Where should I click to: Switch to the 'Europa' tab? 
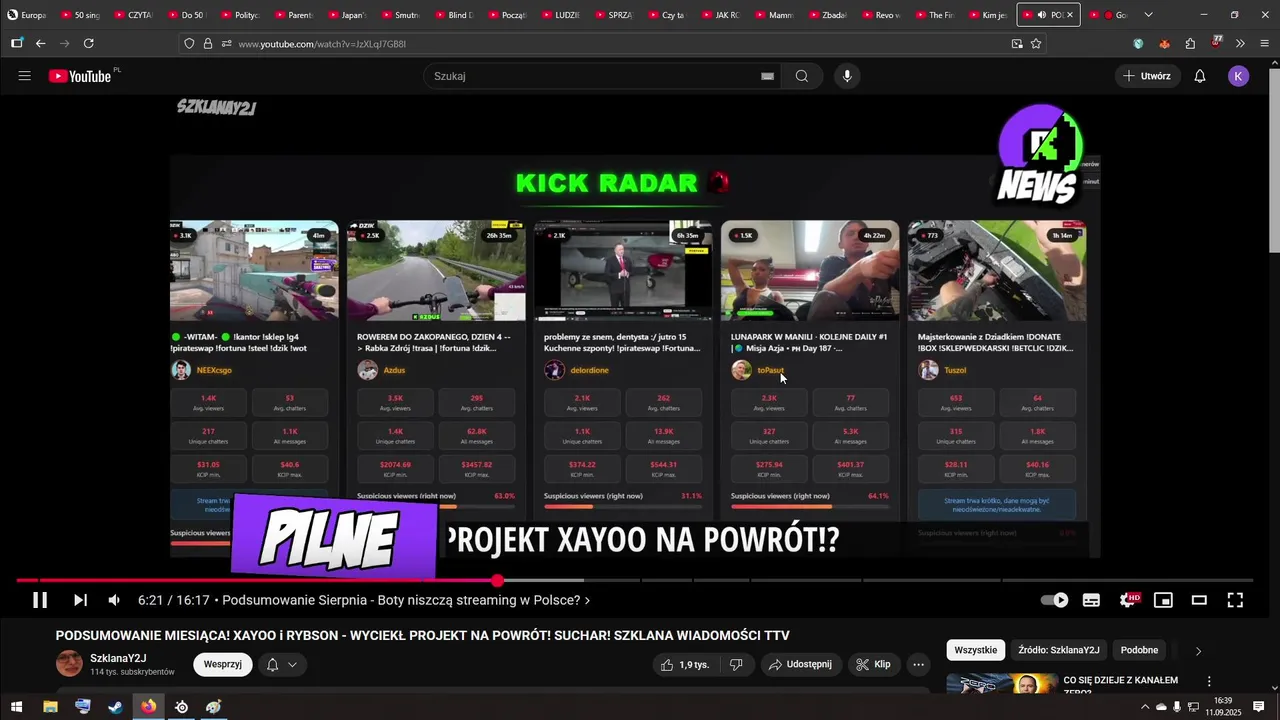(x=27, y=15)
